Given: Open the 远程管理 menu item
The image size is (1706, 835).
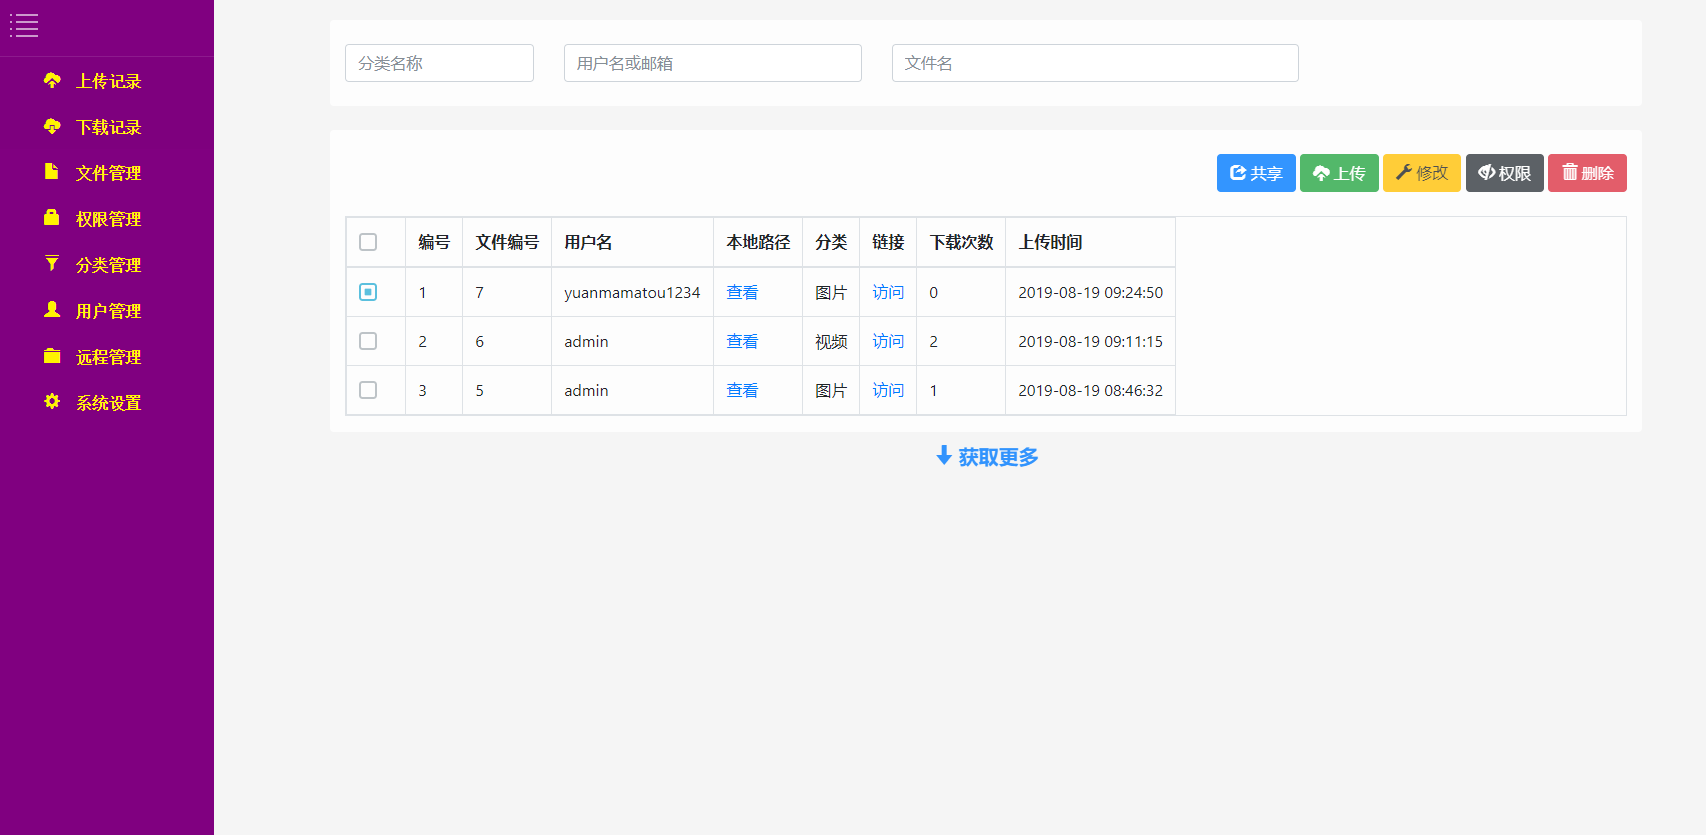Looking at the screenshot, I should pos(108,357).
